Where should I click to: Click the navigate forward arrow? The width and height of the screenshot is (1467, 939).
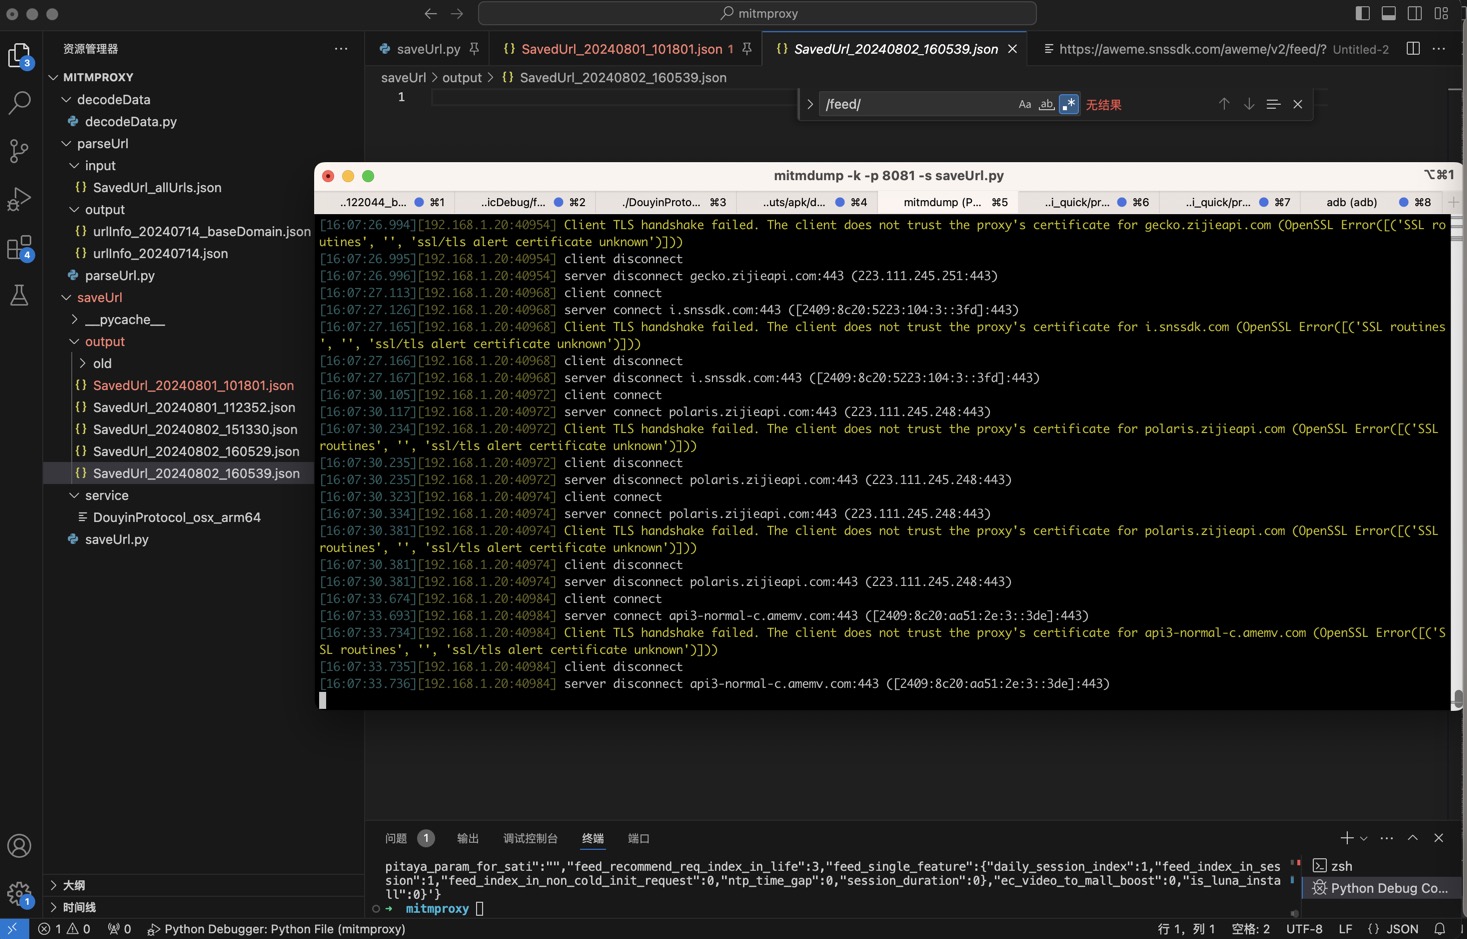tap(457, 13)
